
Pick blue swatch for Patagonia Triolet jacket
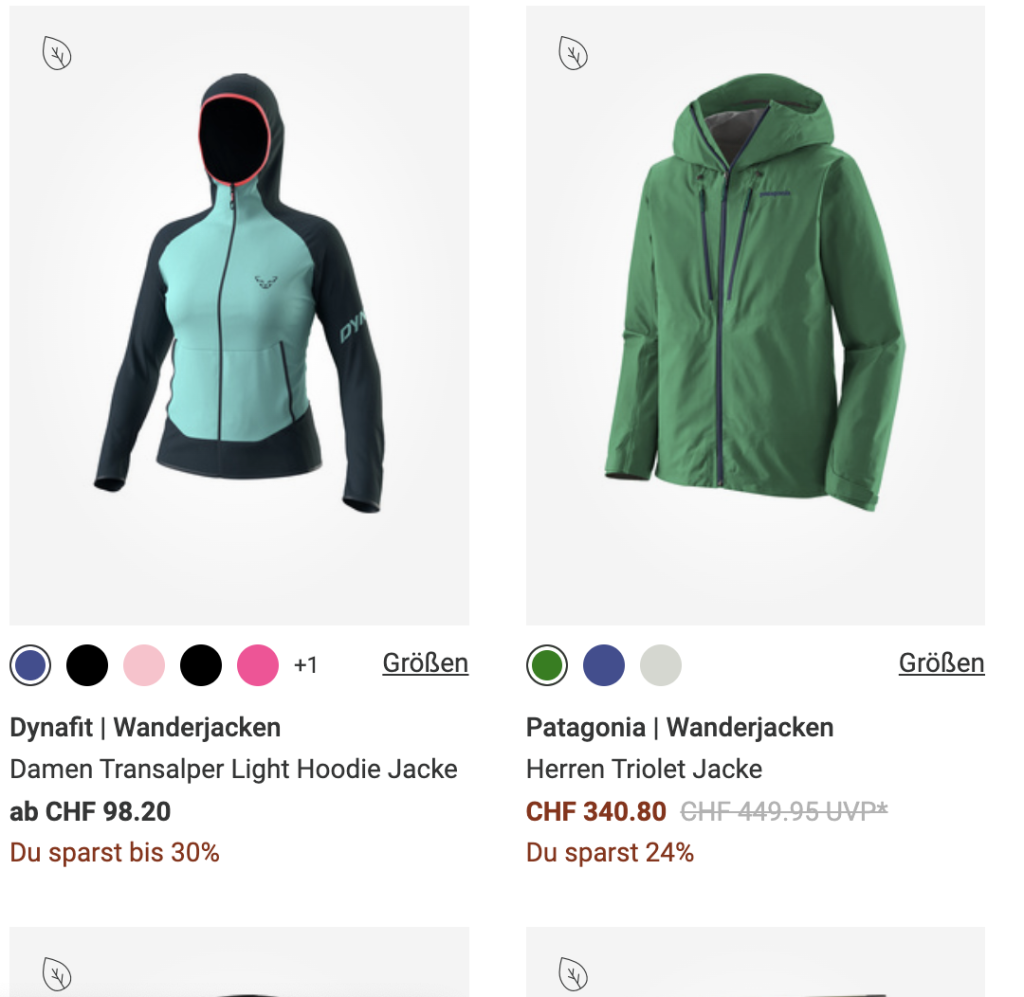(603, 665)
